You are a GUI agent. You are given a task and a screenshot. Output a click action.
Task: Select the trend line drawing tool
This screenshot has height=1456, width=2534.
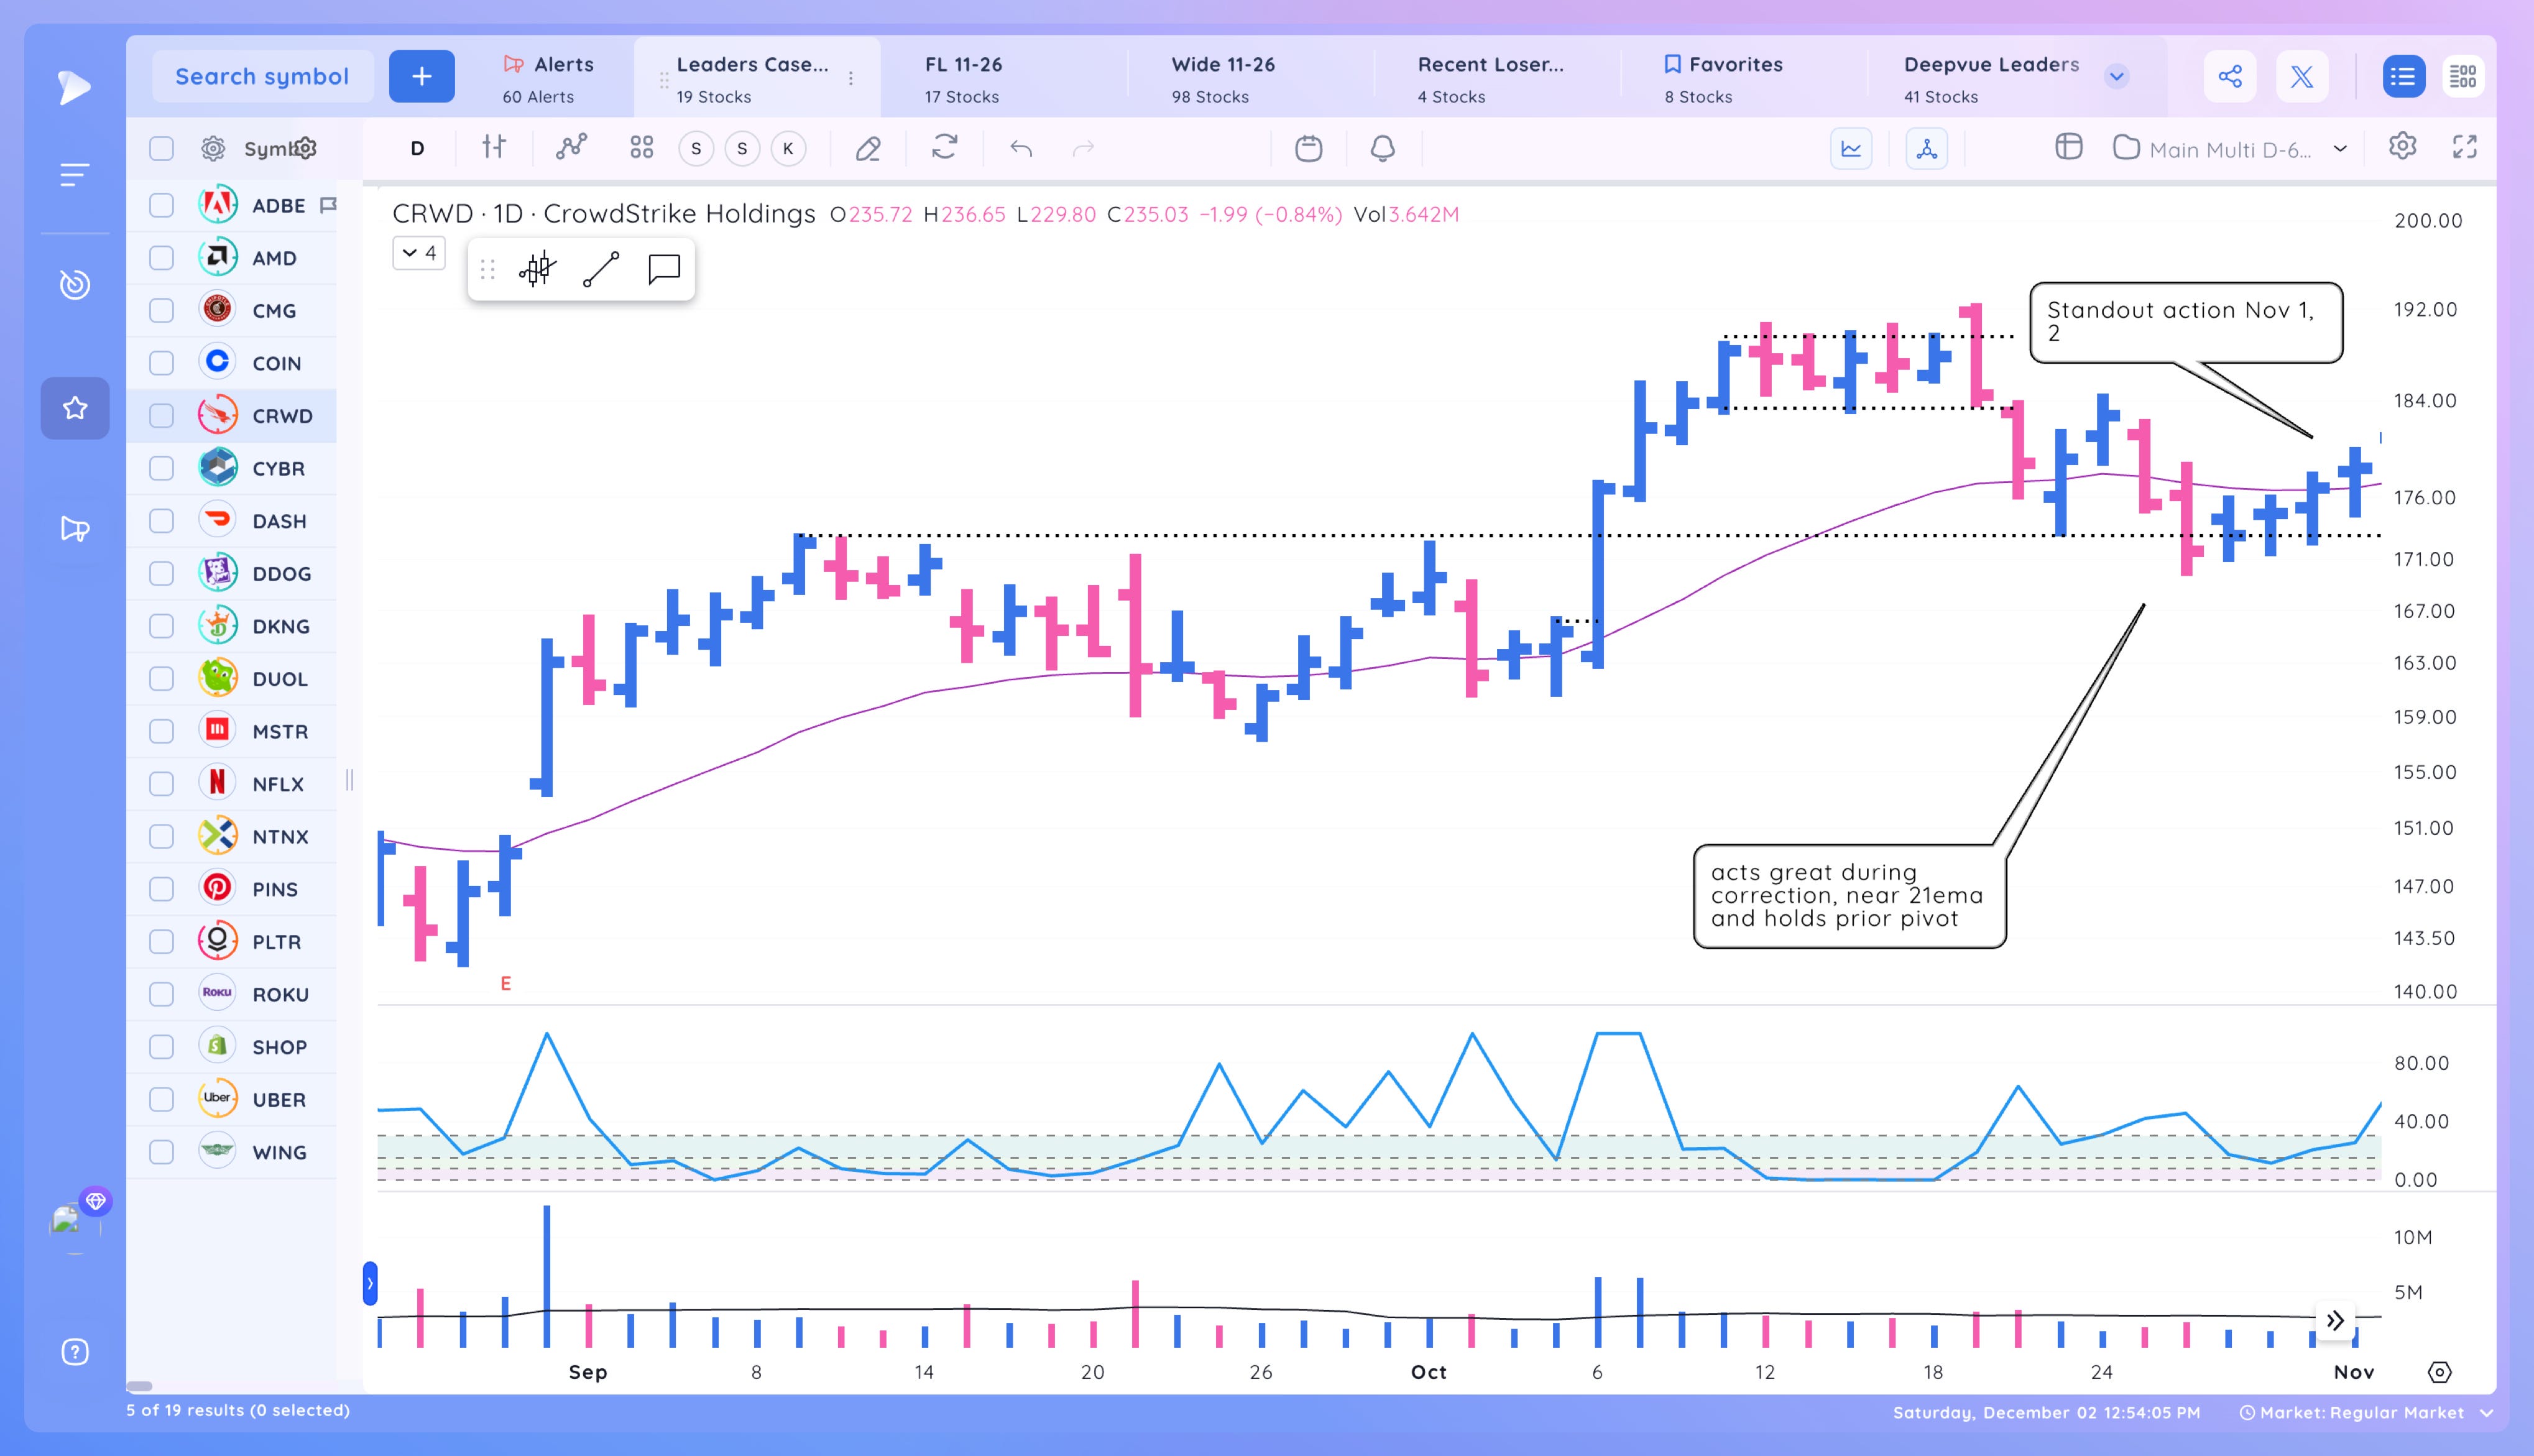tap(601, 269)
